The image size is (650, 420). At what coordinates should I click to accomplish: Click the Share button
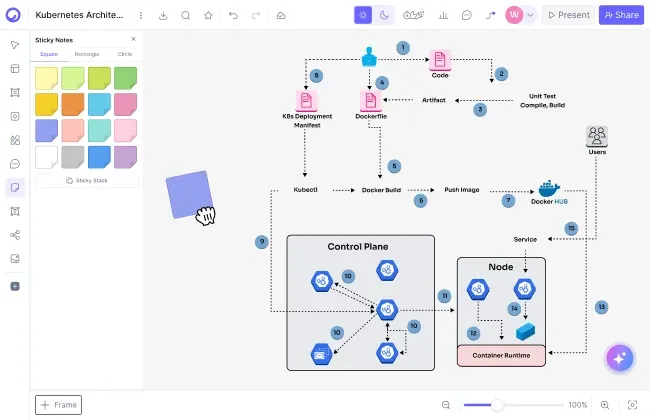pyautogui.click(x=621, y=15)
